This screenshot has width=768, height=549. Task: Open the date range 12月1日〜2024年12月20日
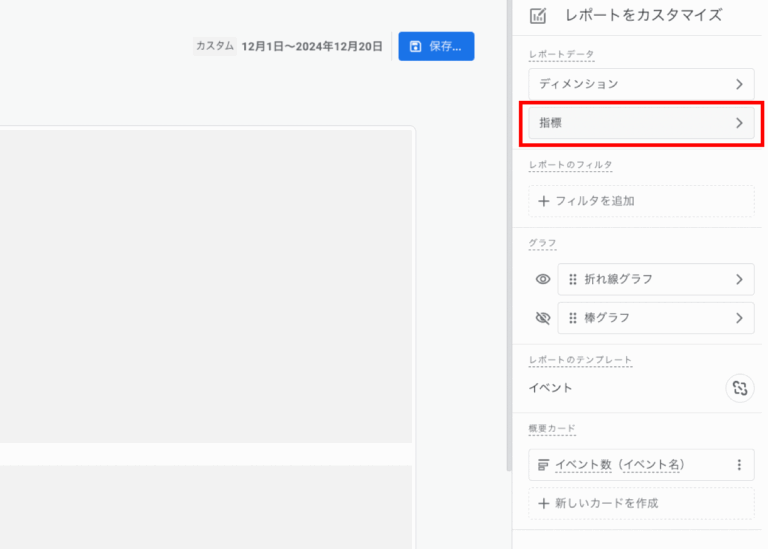[312, 47]
